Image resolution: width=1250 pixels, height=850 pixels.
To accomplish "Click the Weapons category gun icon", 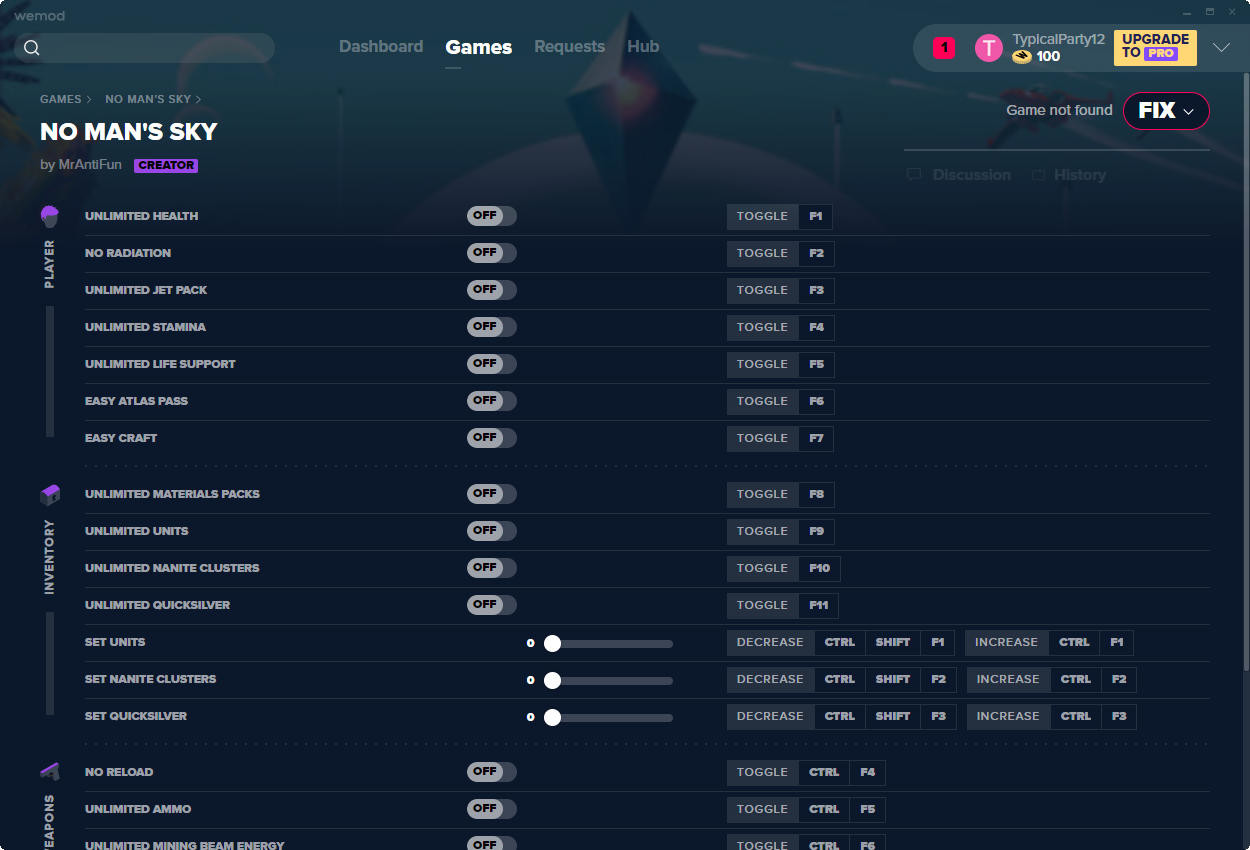I will point(50,771).
